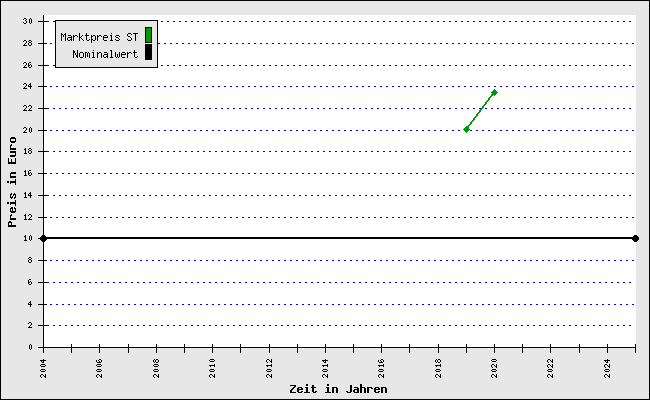Click the y-axis label 14
The image size is (650, 400).
pyautogui.click(x=28, y=195)
